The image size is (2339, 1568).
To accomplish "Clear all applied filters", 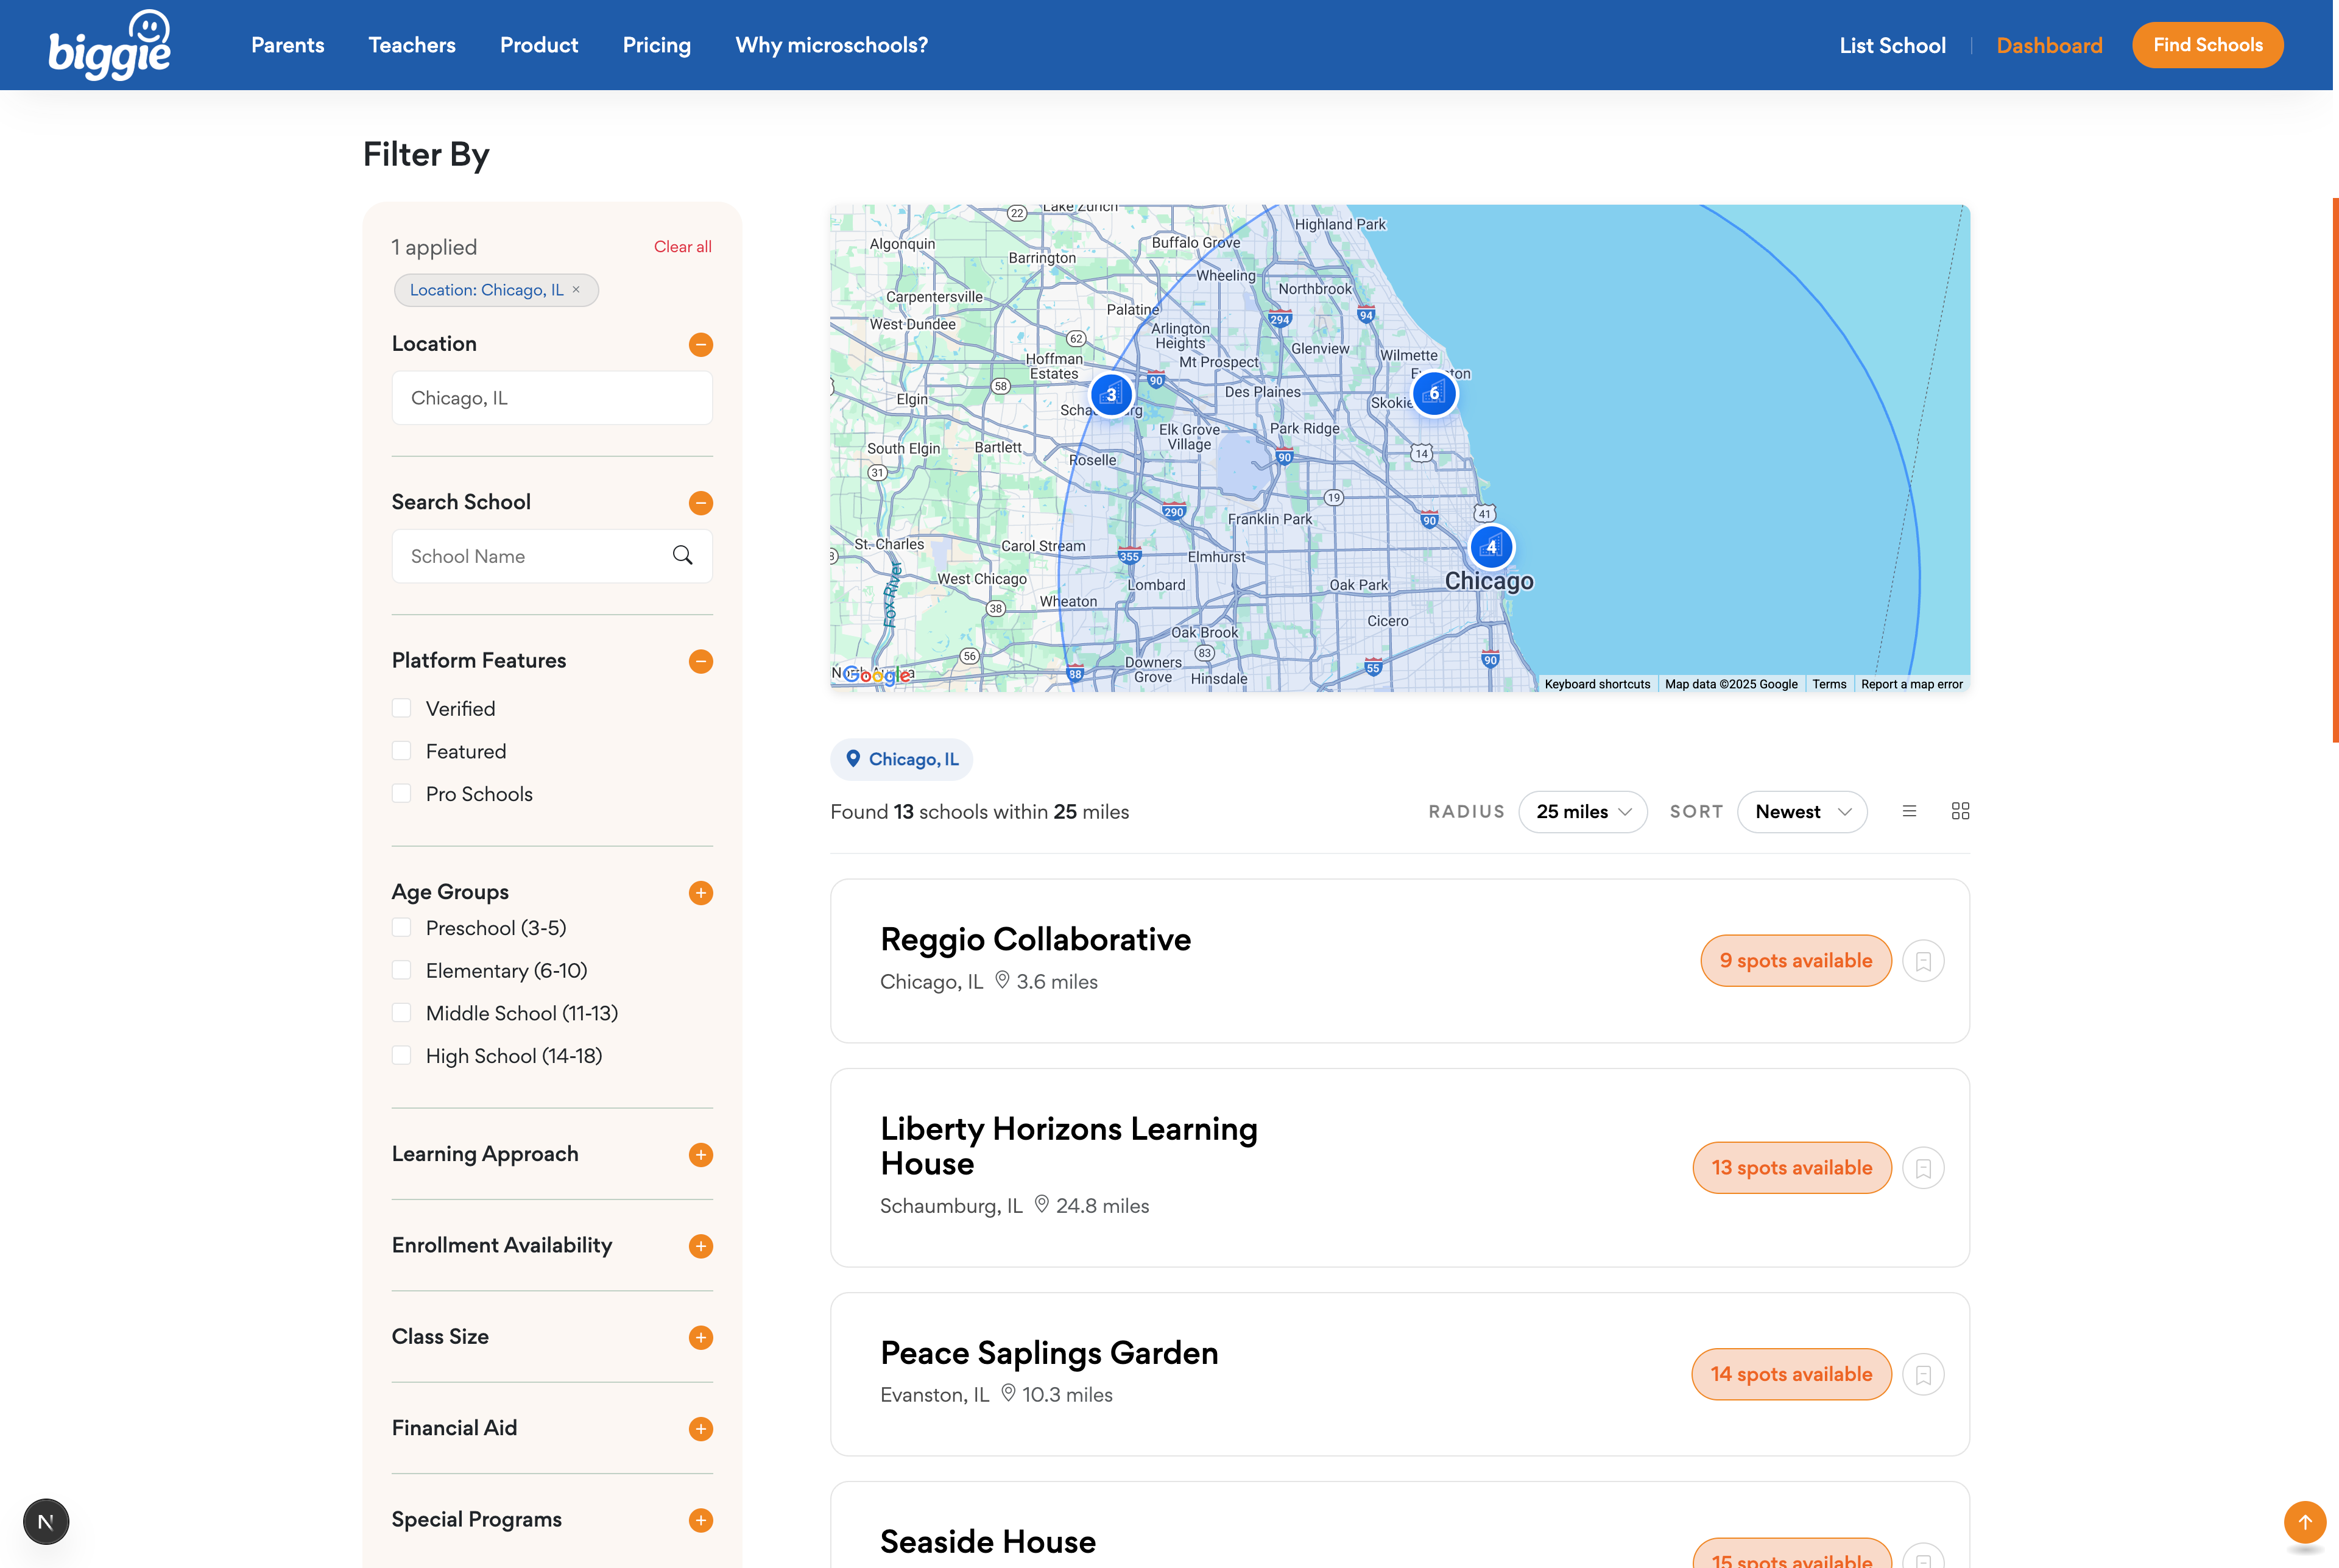I will pos(681,246).
